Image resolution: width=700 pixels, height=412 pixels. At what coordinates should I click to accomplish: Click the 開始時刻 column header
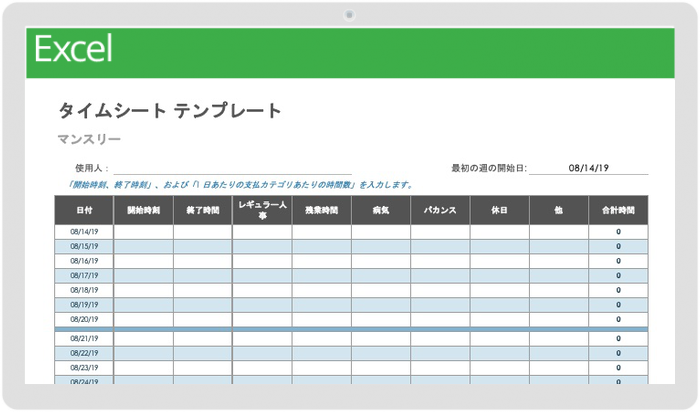coord(143,210)
